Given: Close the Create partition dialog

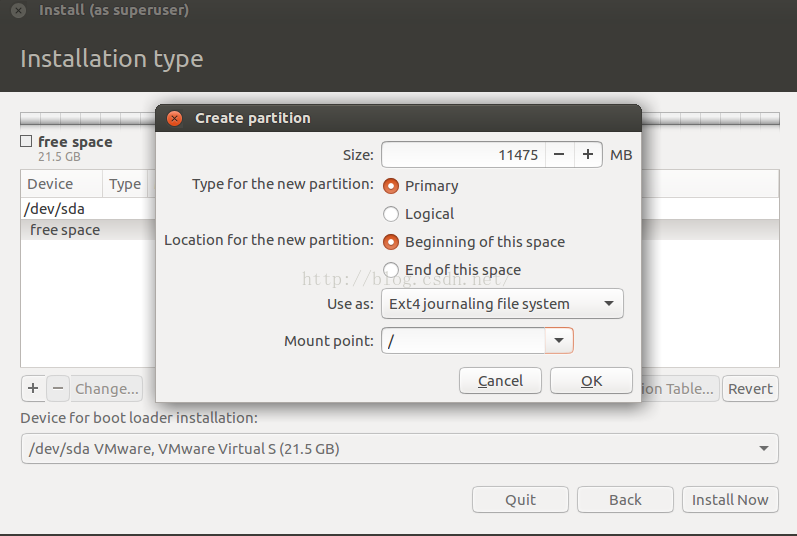Looking at the screenshot, I should tap(174, 118).
